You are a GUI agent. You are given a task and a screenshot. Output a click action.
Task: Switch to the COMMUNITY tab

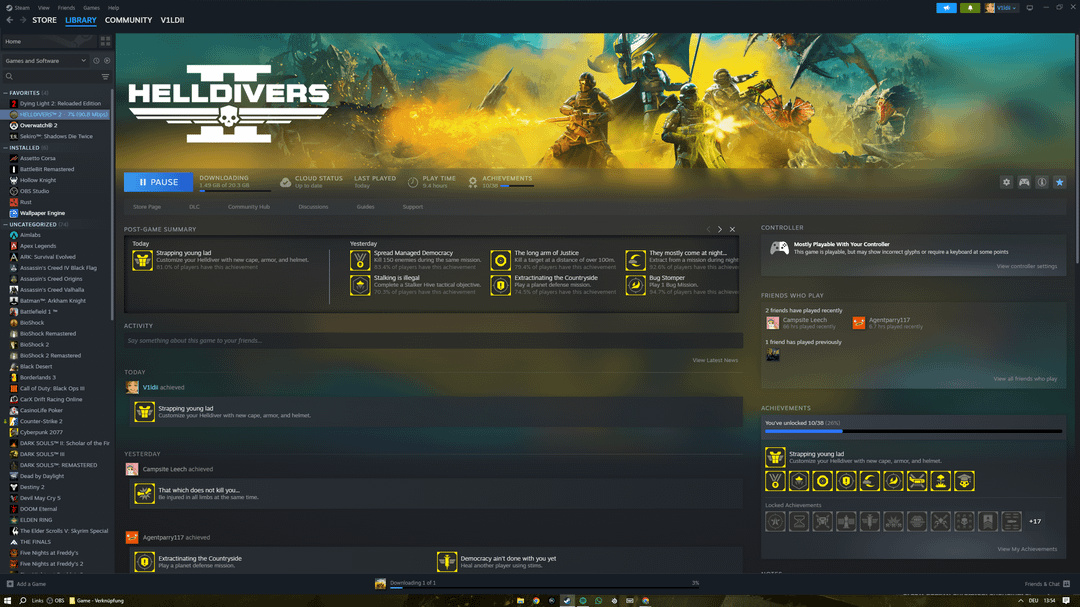coord(128,20)
